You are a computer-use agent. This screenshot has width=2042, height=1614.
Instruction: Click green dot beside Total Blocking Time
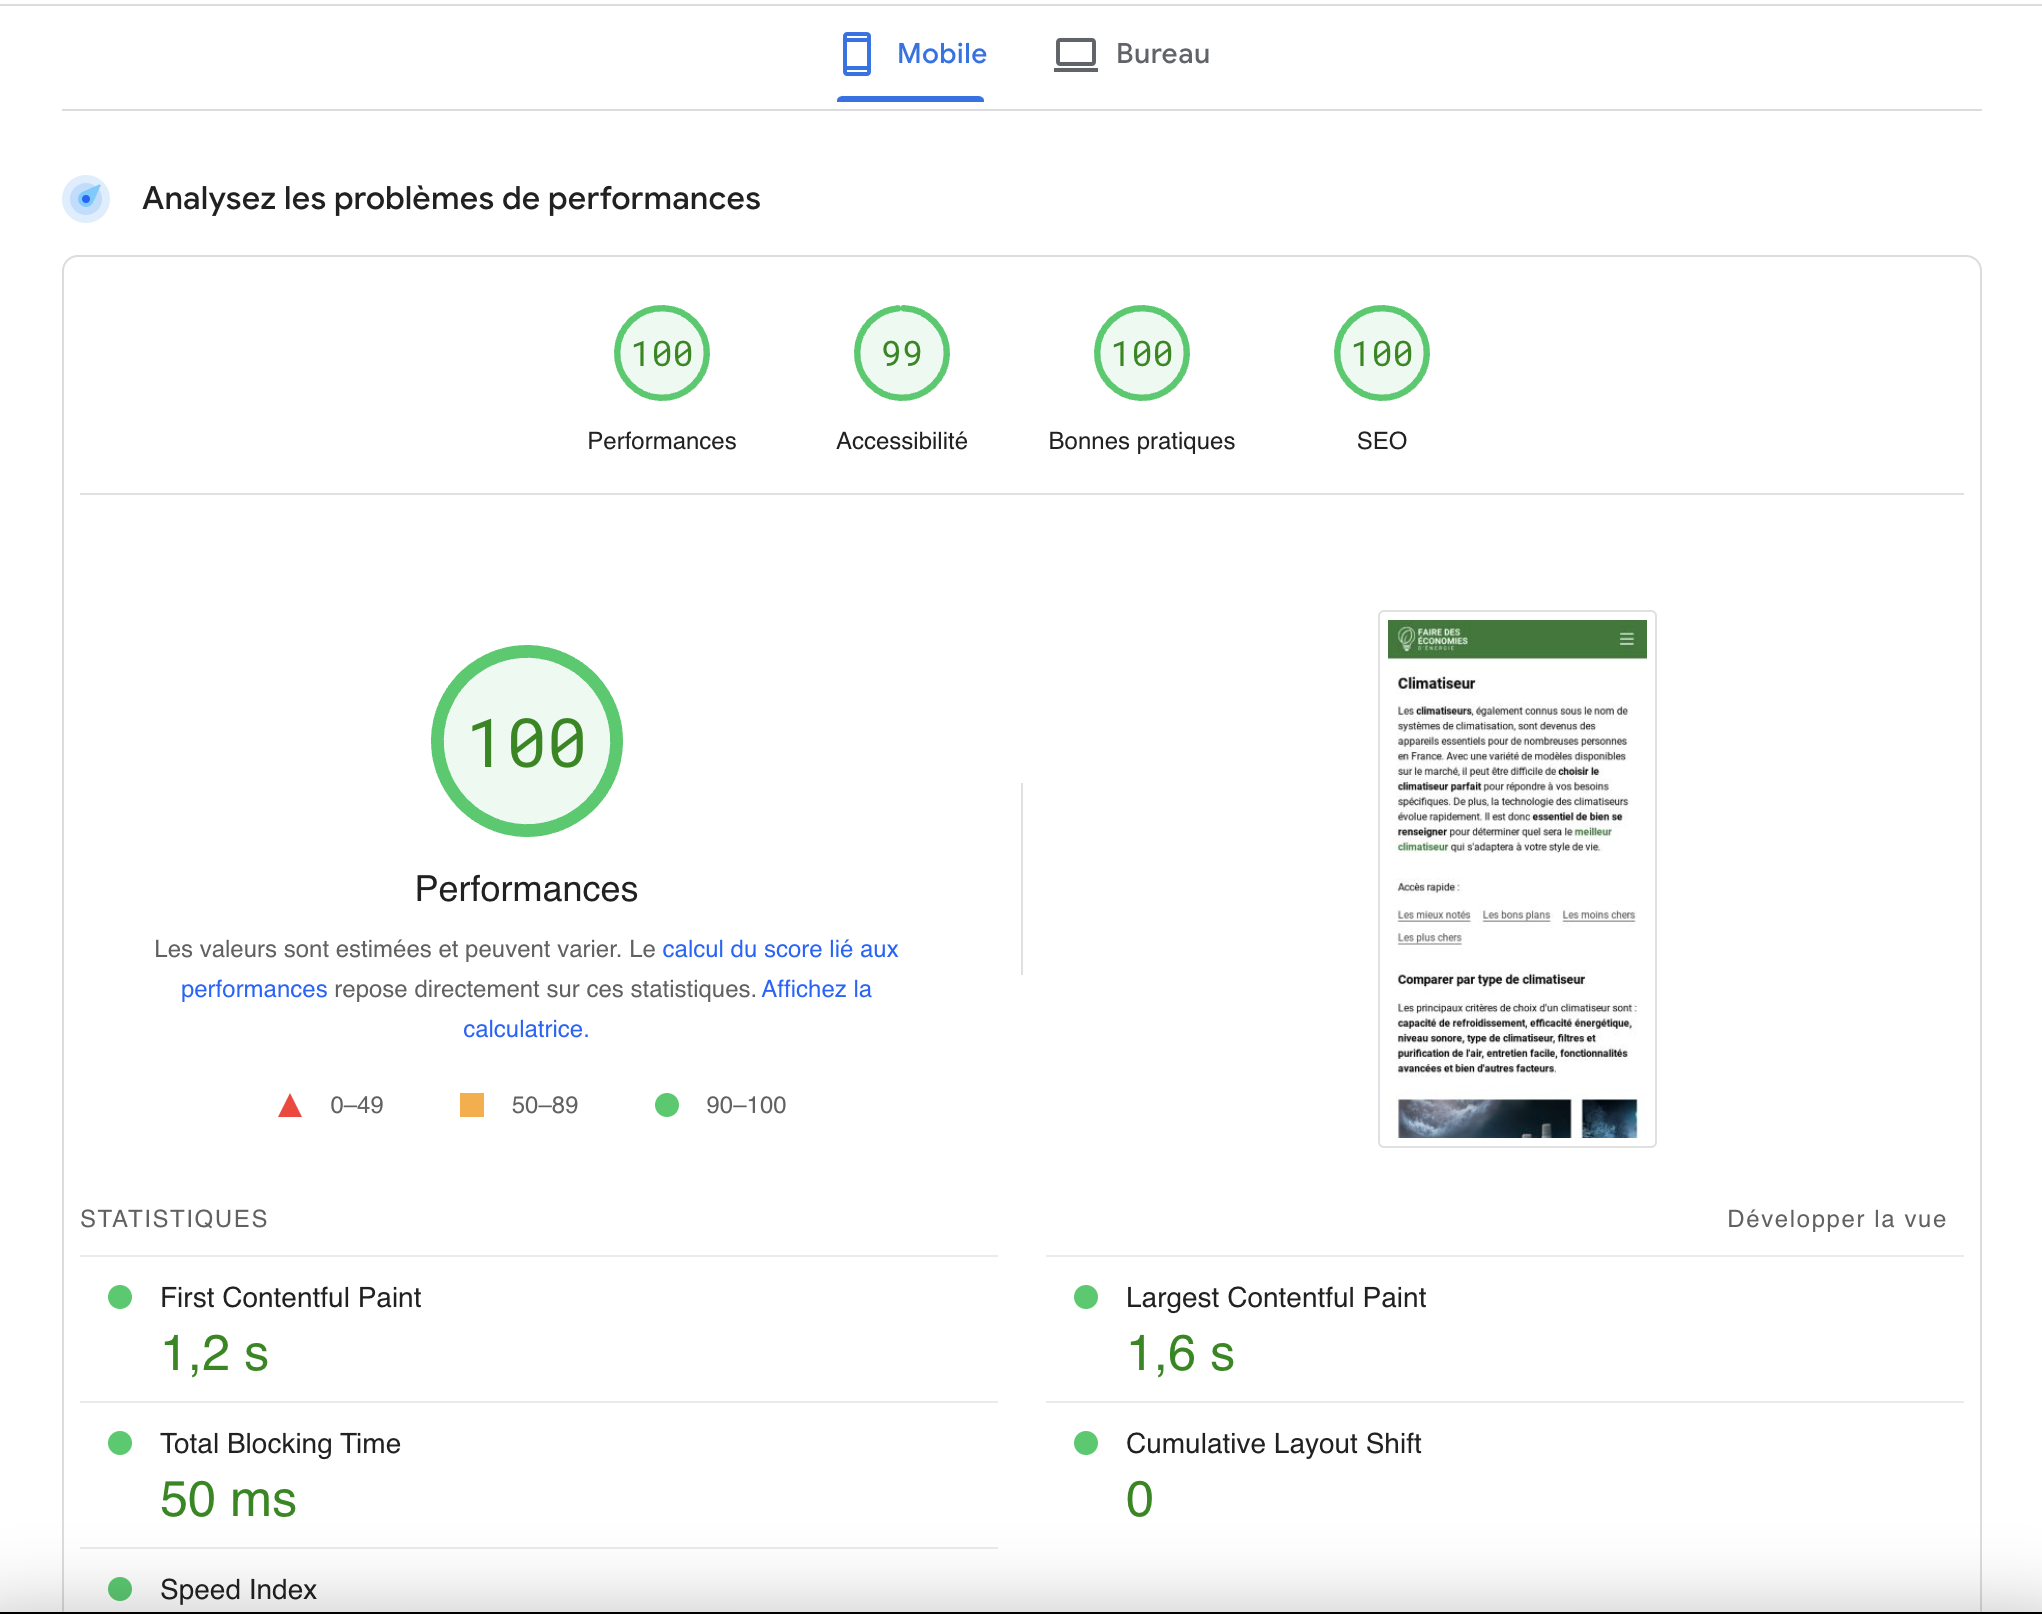tap(120, 1443)
